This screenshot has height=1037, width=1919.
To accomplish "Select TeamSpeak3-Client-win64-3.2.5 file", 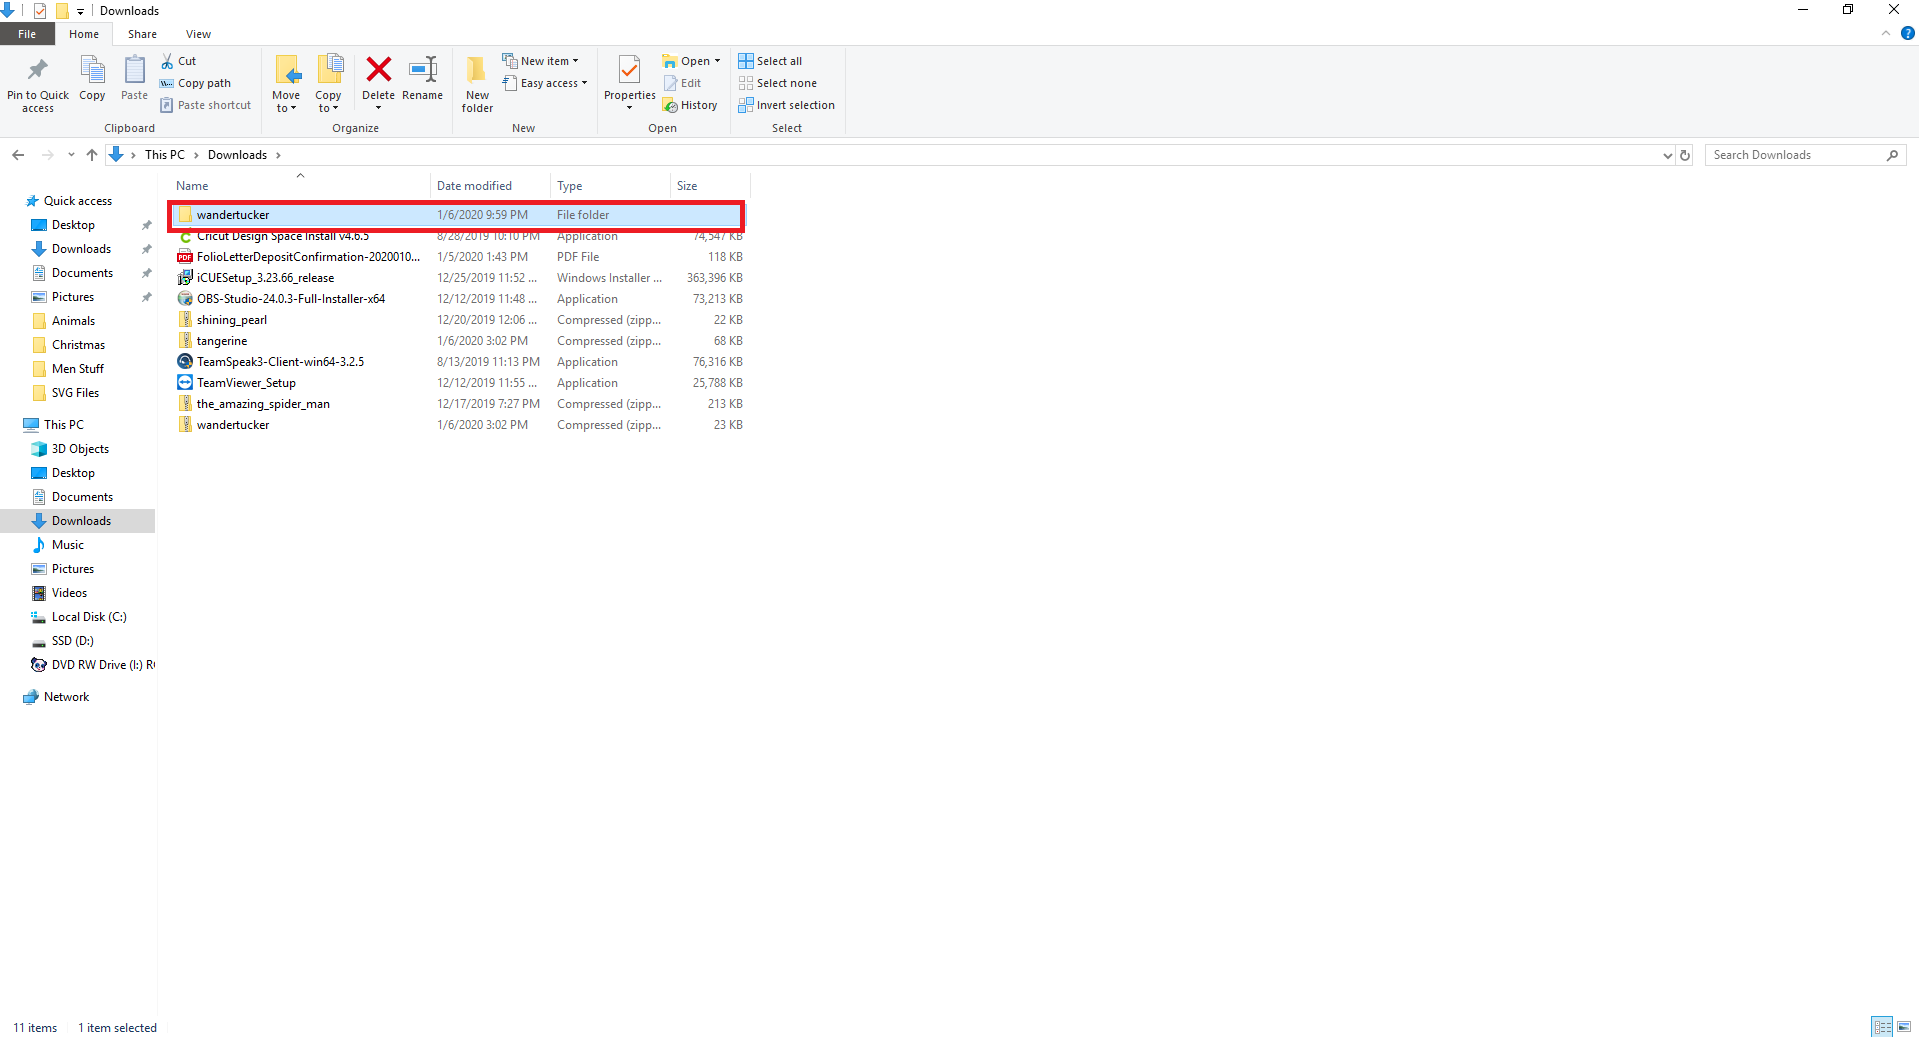I will [x=459, y=362].
